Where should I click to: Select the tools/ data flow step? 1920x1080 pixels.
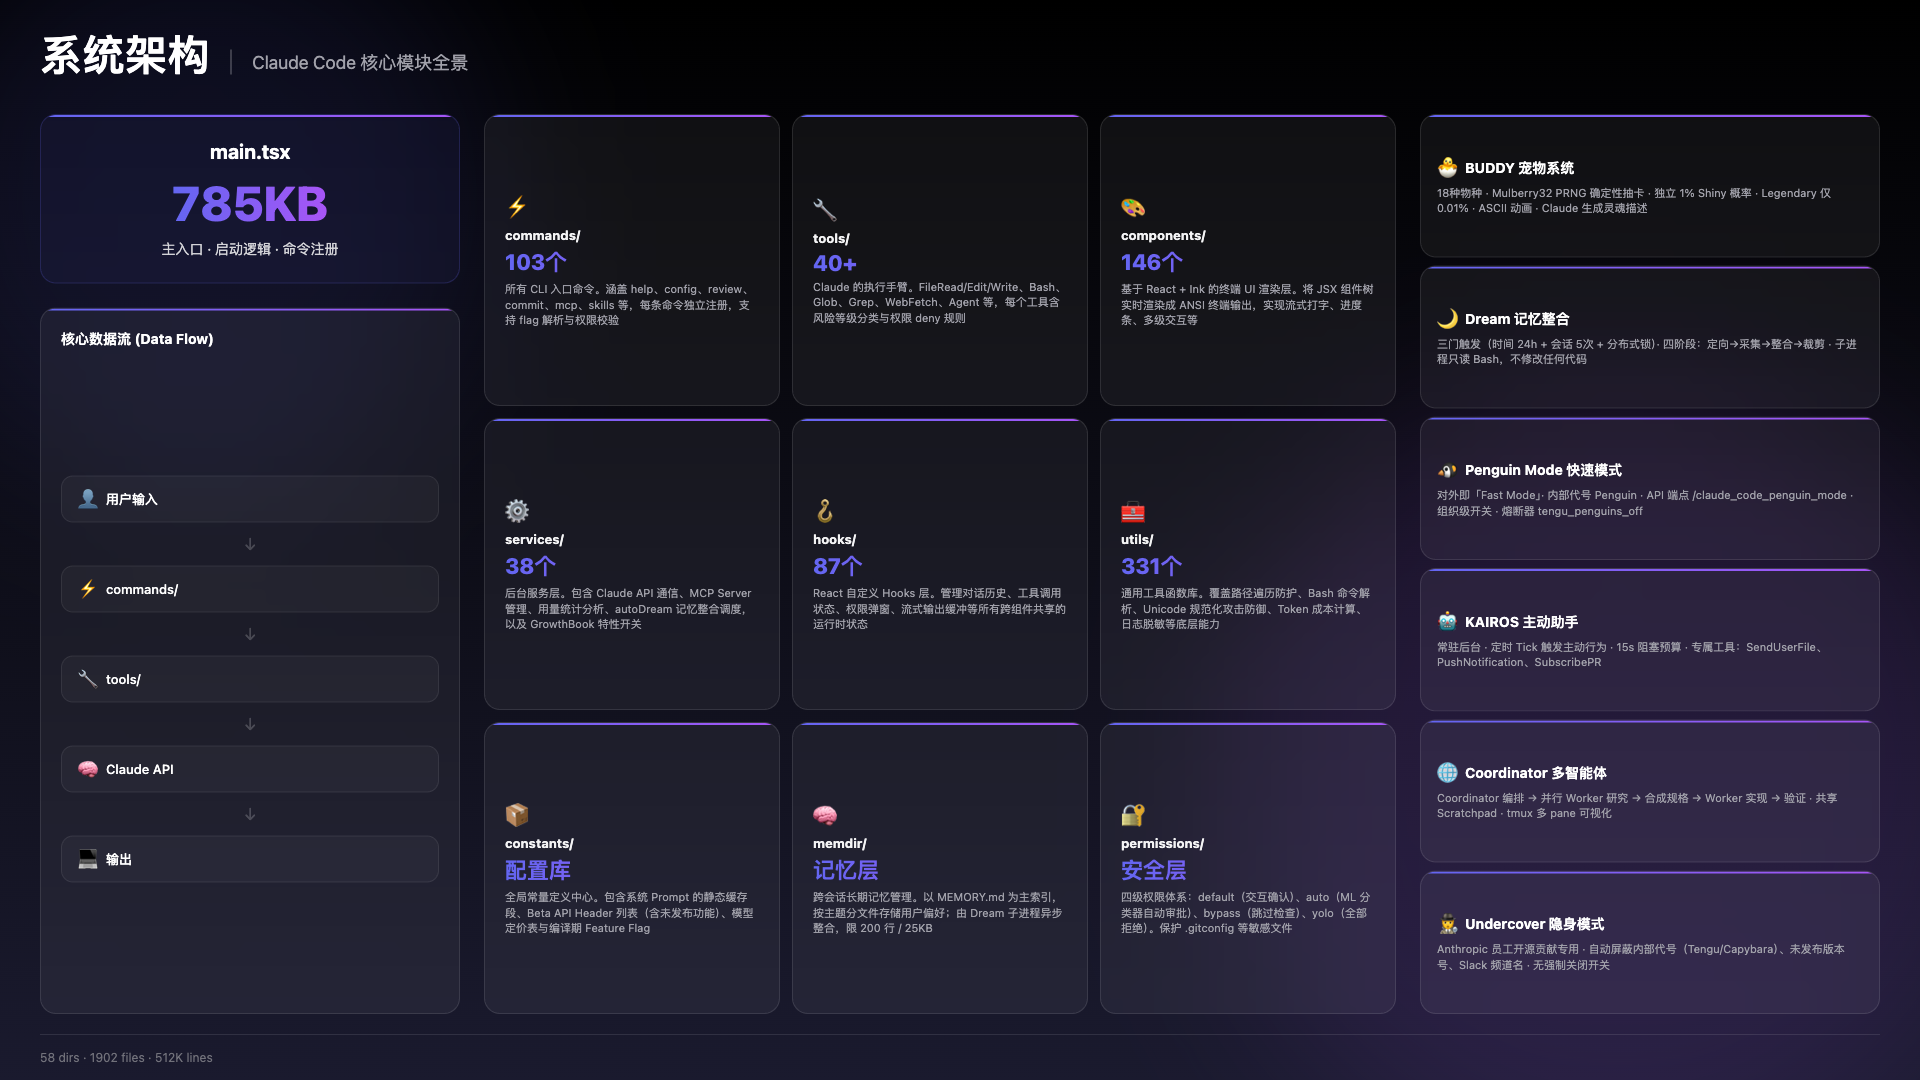coord(250,679)
